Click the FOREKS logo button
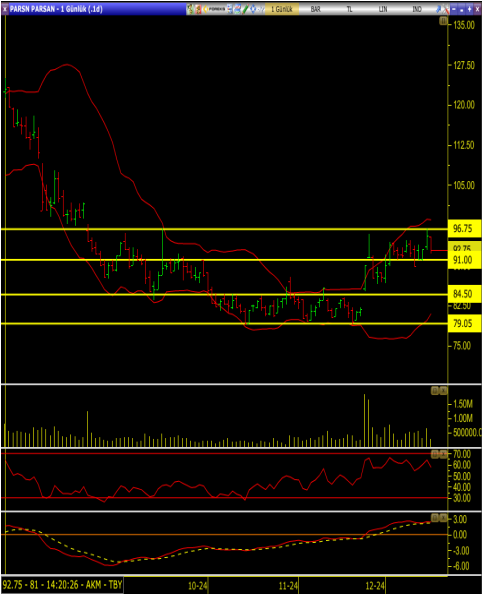Screen dimensions: 483x596 coord(214,9)
